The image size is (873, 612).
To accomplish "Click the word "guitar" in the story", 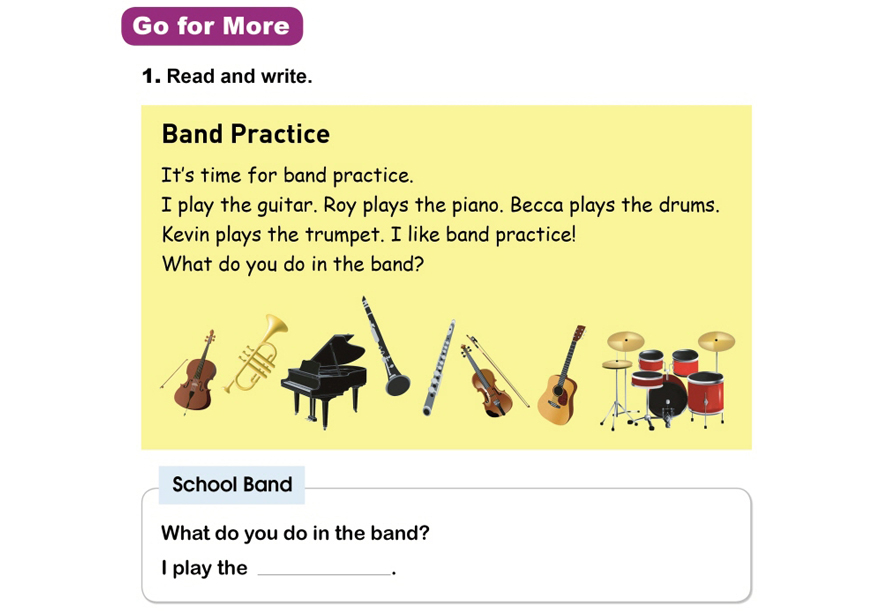I will coord(273,206).
